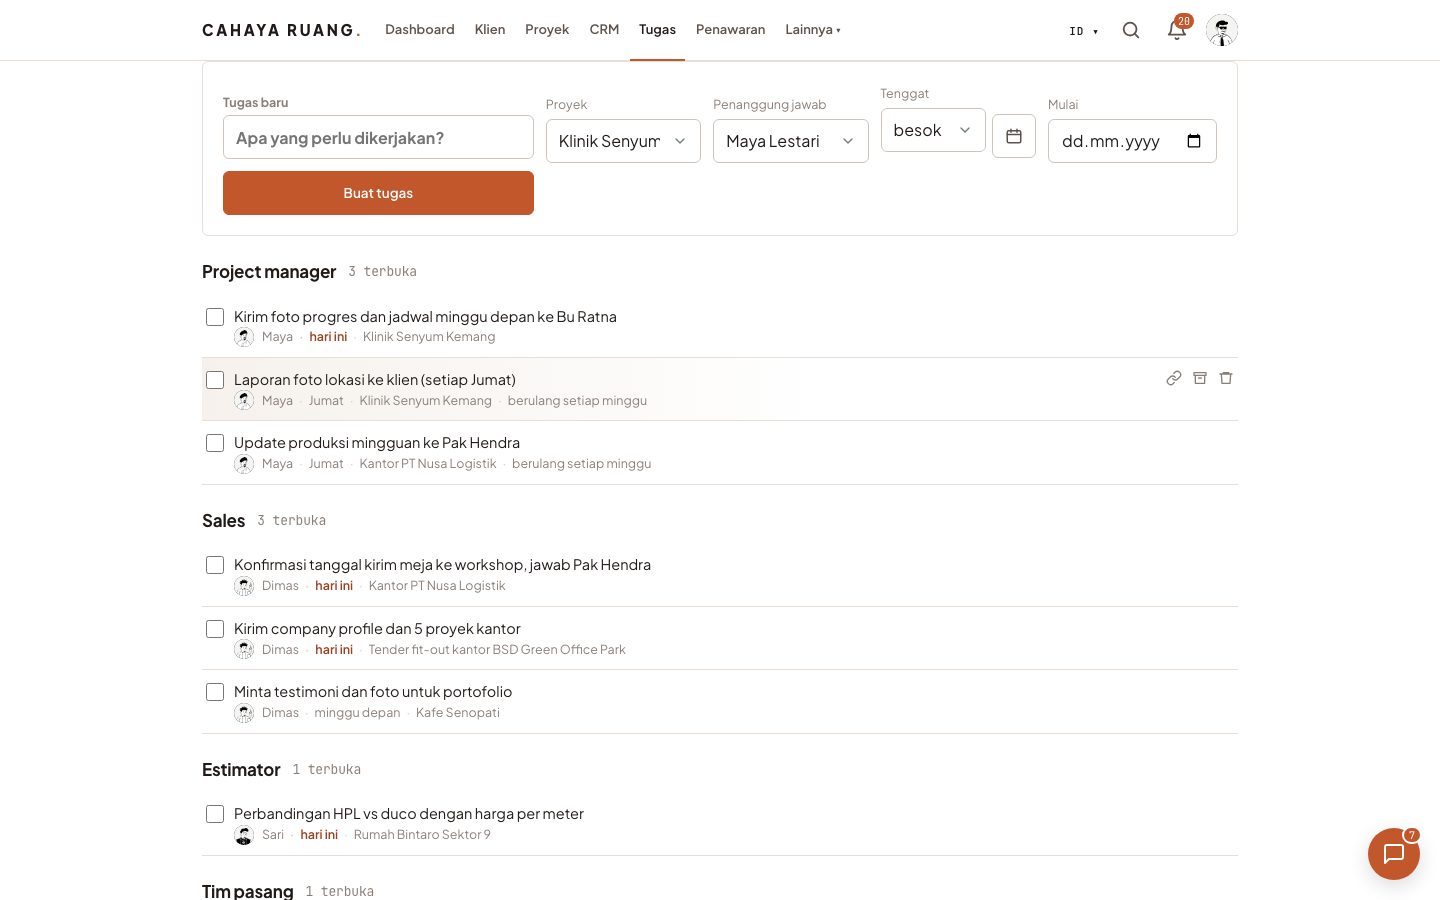
Task: Click the Mulai date input field
Action: [1132, 141]
